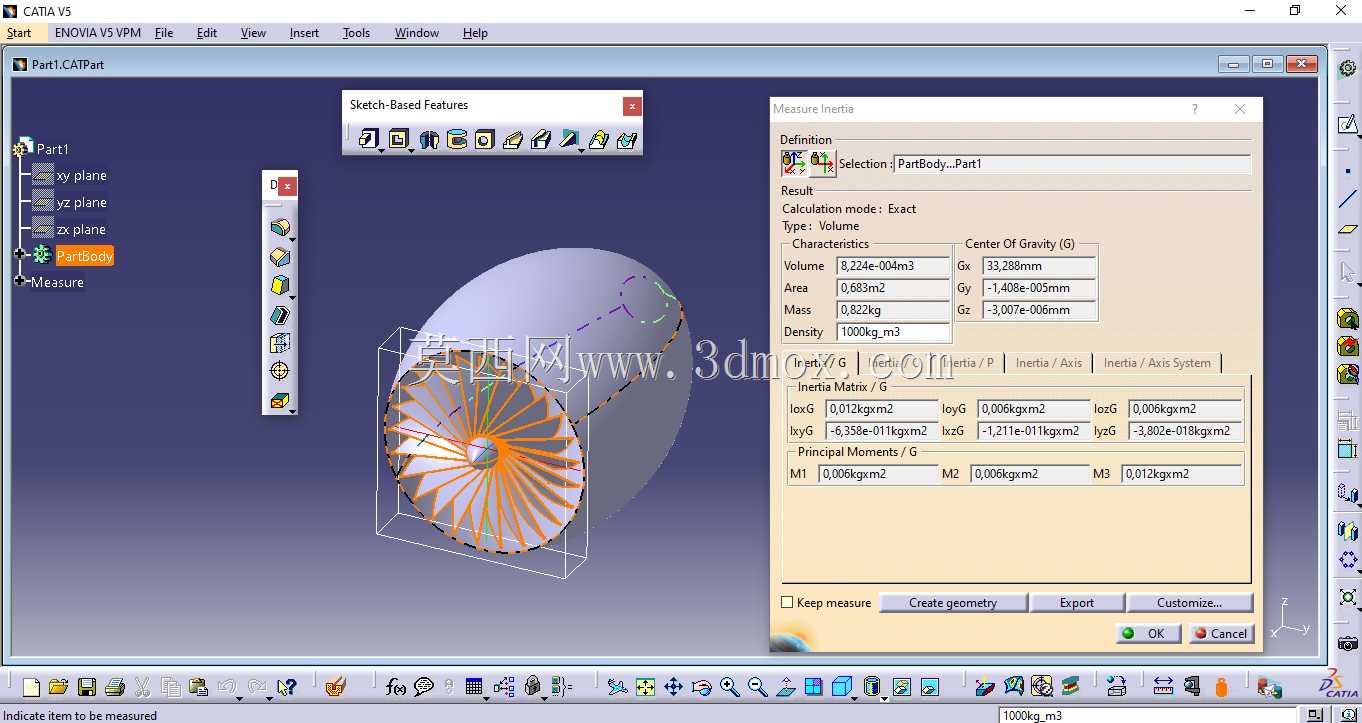Open the Pocket tool sub-menu arrow

411,151
